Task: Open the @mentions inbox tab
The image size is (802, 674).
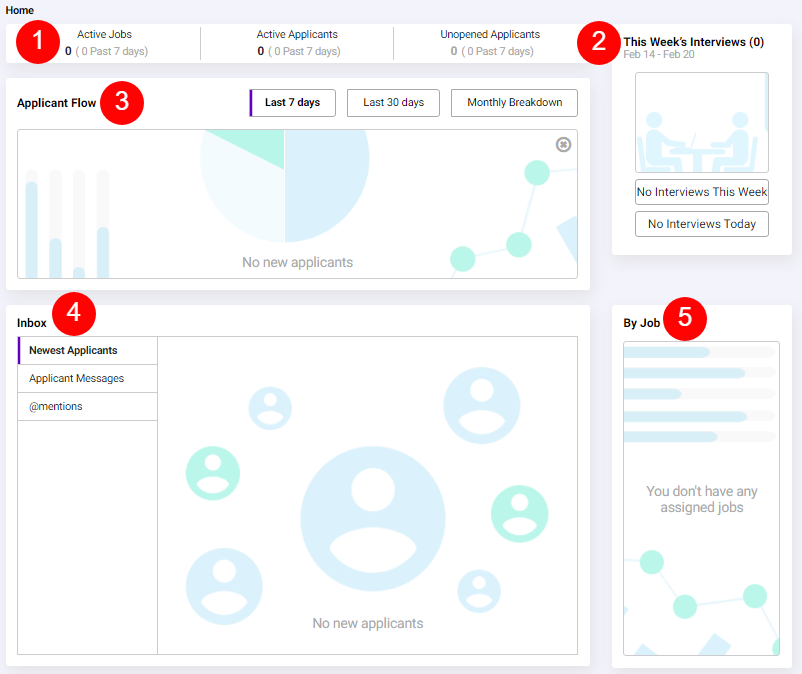Action: tap(87, 407)
